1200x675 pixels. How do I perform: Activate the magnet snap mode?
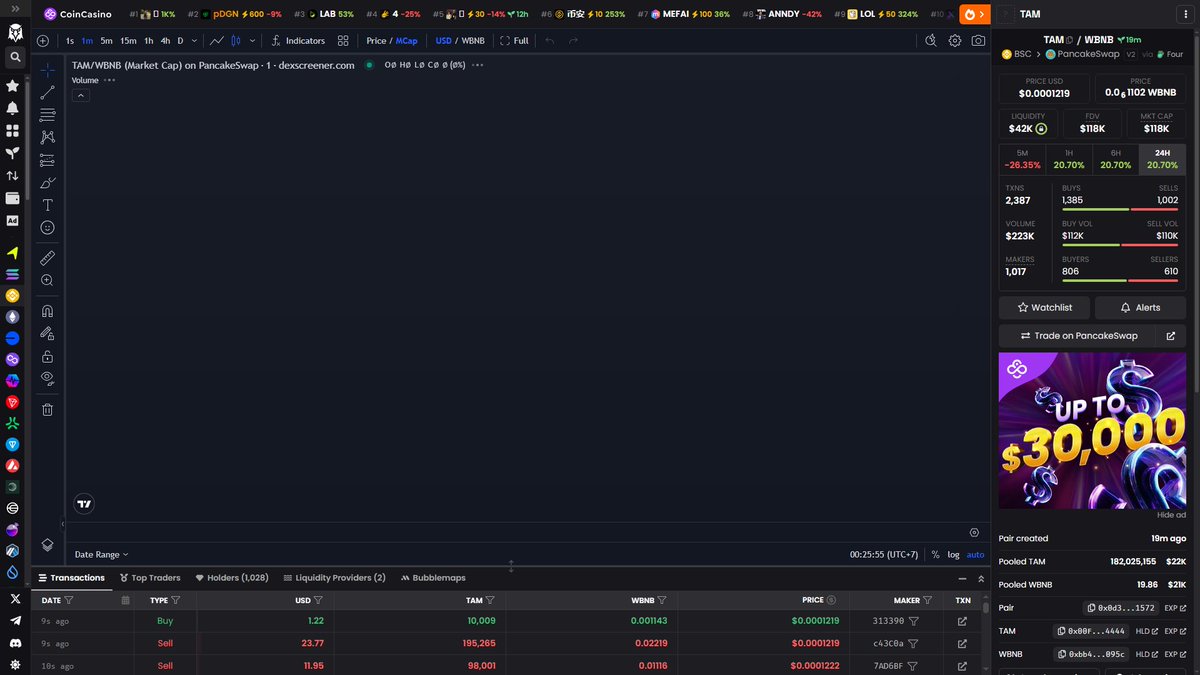(x=47, y=311)
